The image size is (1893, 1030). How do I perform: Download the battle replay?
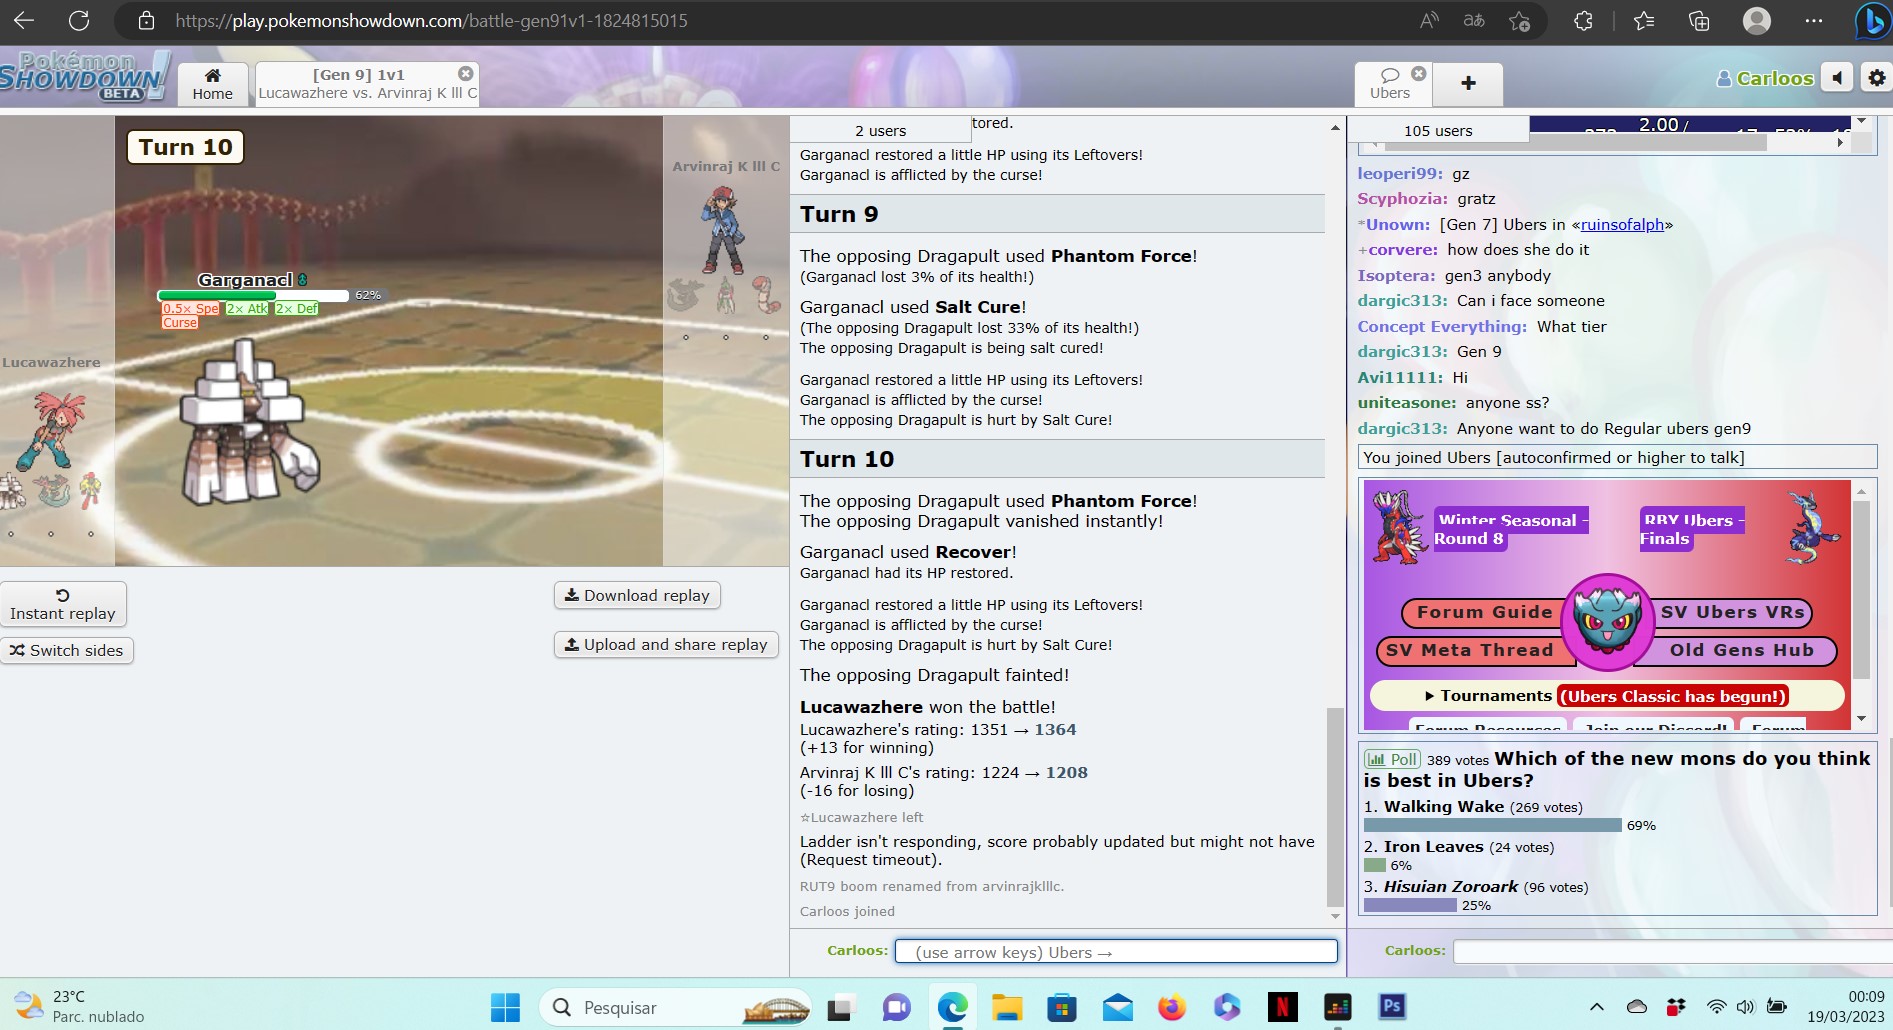[x=637, y=595]
